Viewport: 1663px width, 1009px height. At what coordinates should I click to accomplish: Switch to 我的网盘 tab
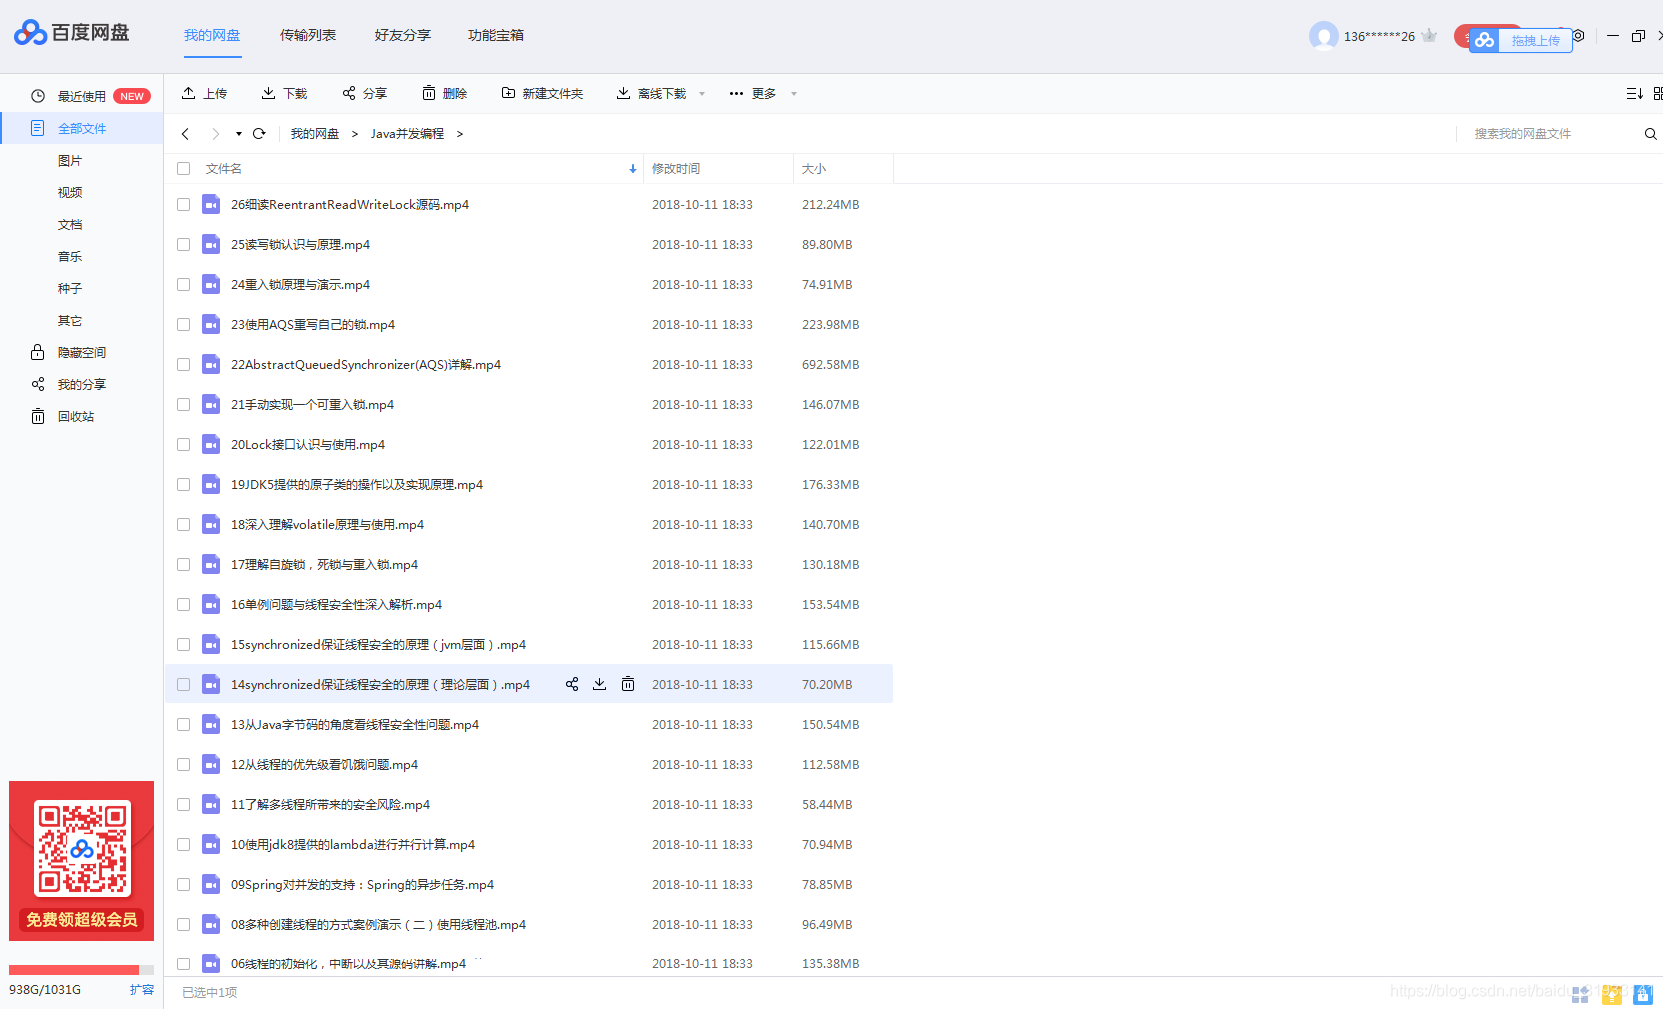click(x=212, y=35)
